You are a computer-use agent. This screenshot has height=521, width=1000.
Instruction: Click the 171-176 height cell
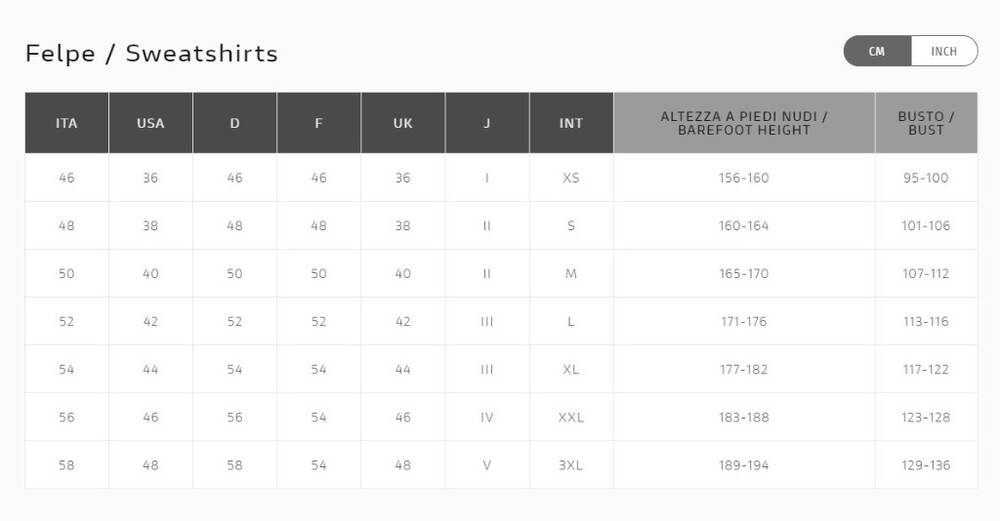744,322
